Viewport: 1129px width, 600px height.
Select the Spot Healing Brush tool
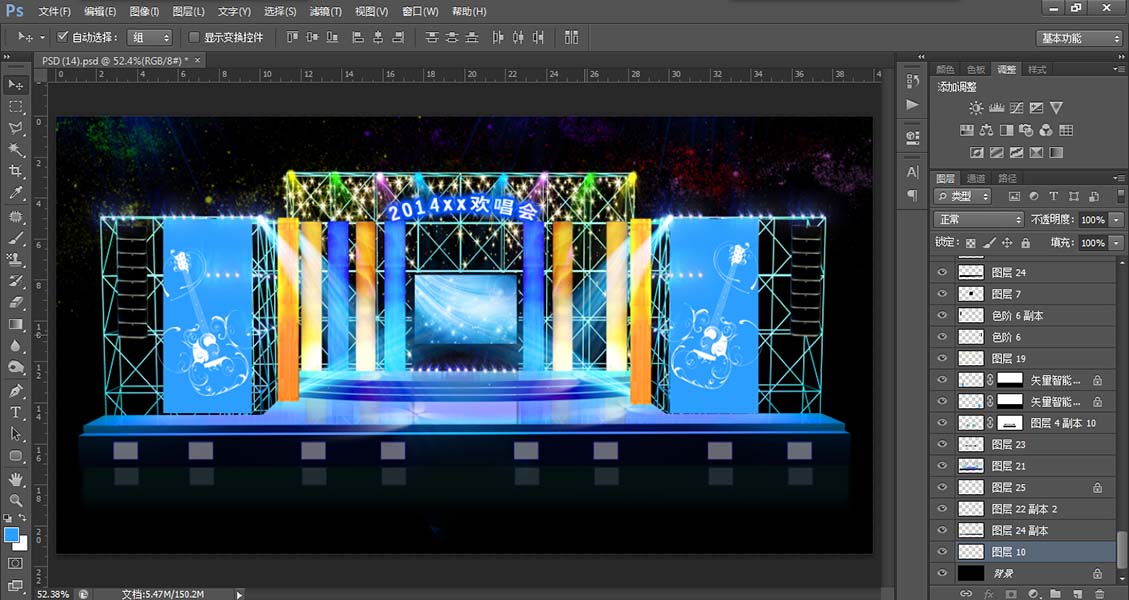pyautogui.click(x=15, y=216)
